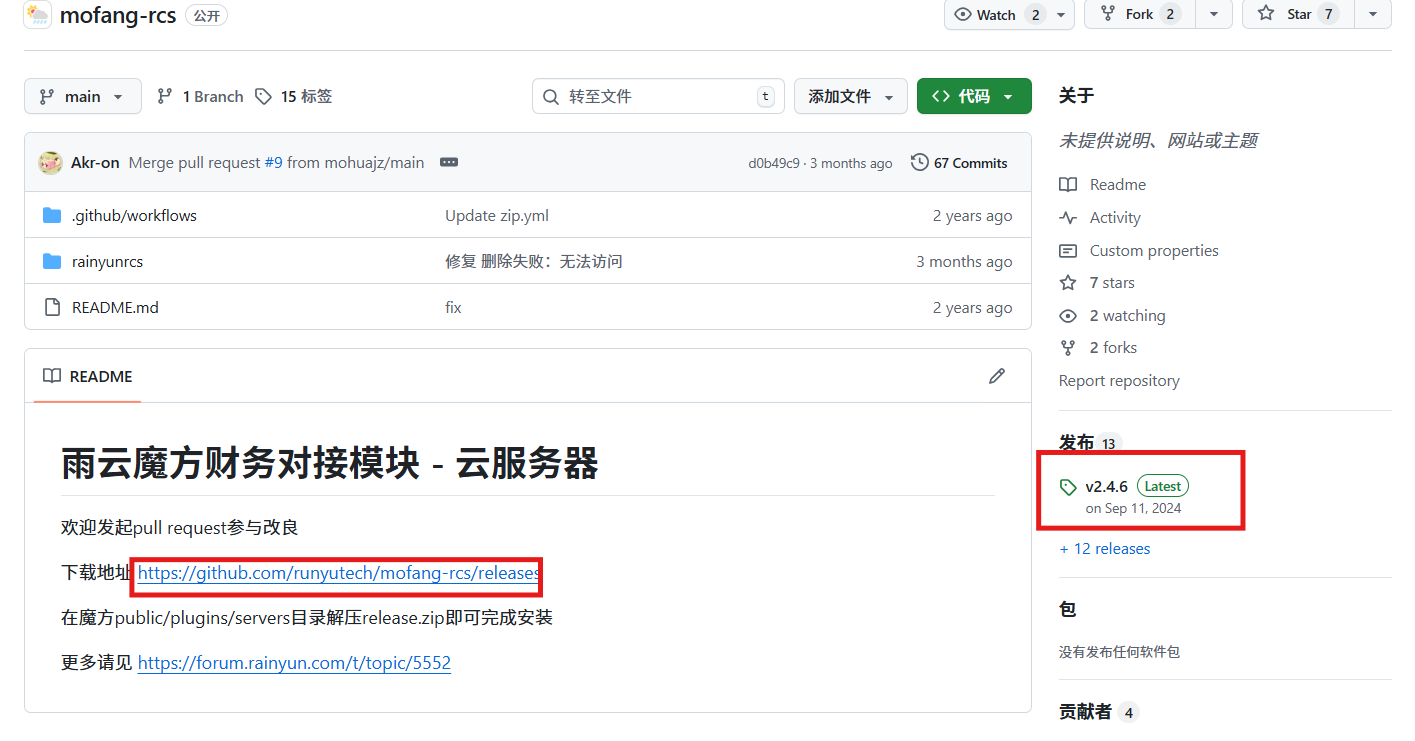Open commit message Update zip.yml
This screenshot has height=741, width=1415.
coord(497,215)
